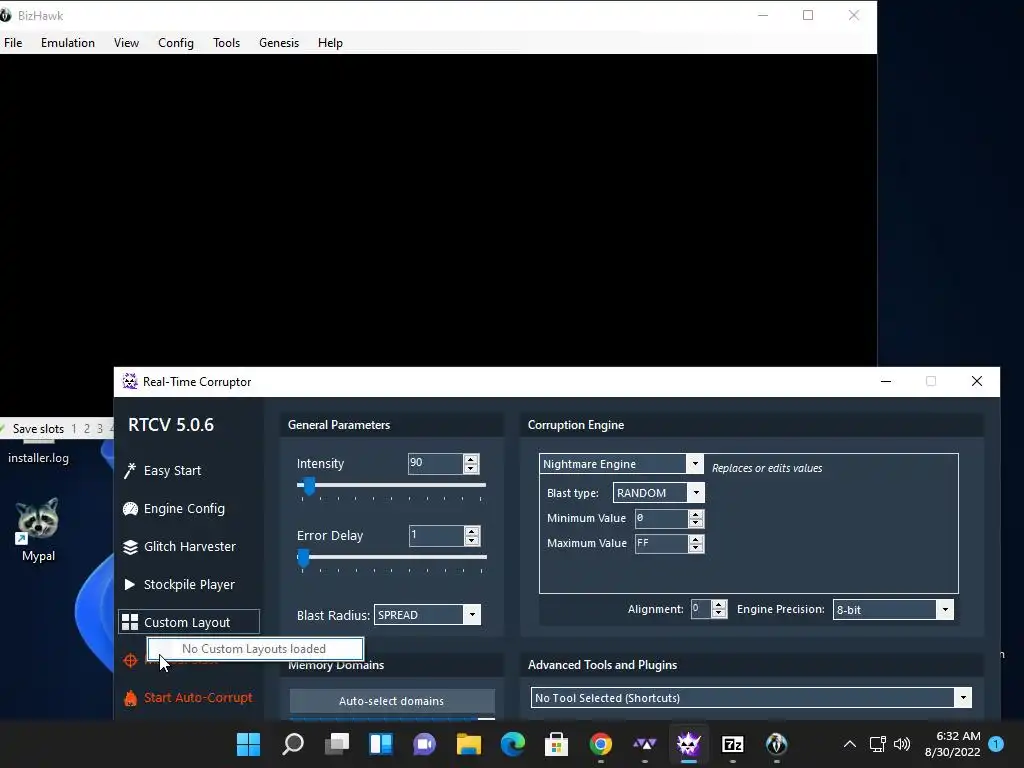This screenshot has height=768, width=1024.
Task: Click the Intensity slider handle
Action: (310, 486)
